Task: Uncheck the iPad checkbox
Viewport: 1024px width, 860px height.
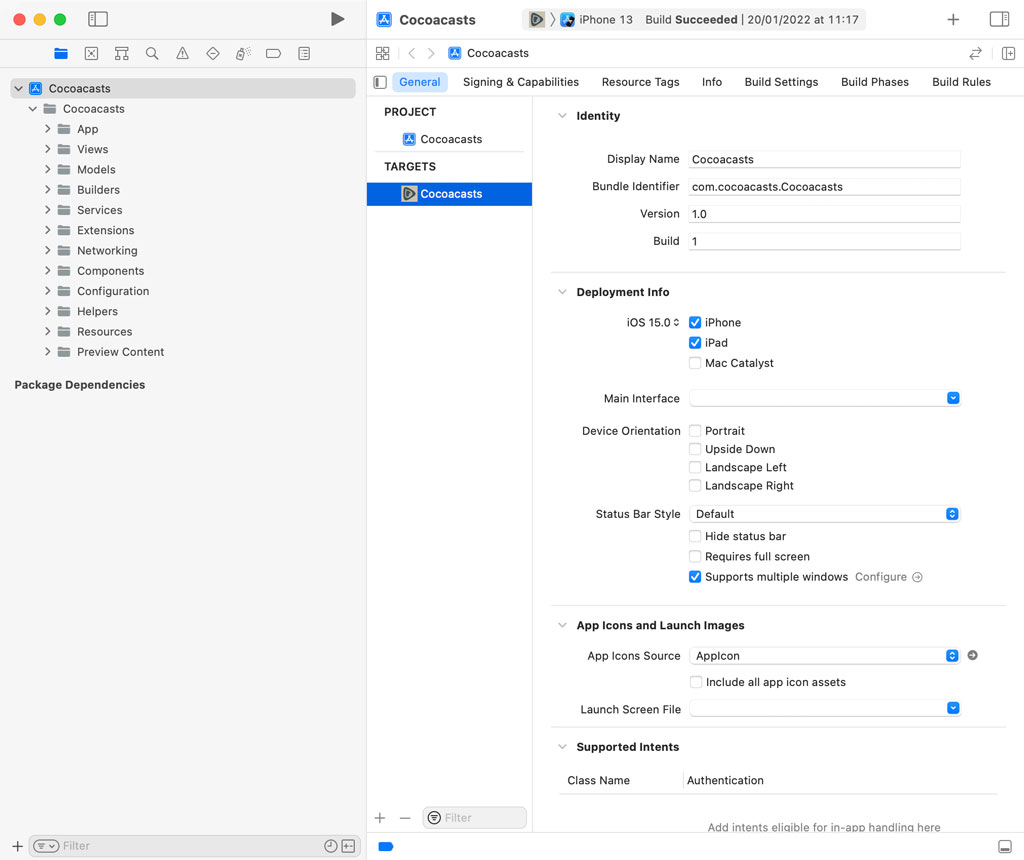Action: pos(695,343)
